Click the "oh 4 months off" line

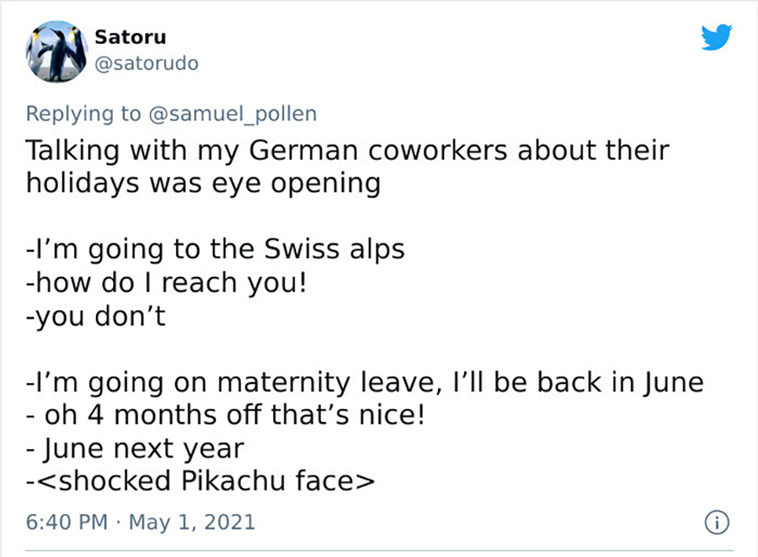pos(225,415)
